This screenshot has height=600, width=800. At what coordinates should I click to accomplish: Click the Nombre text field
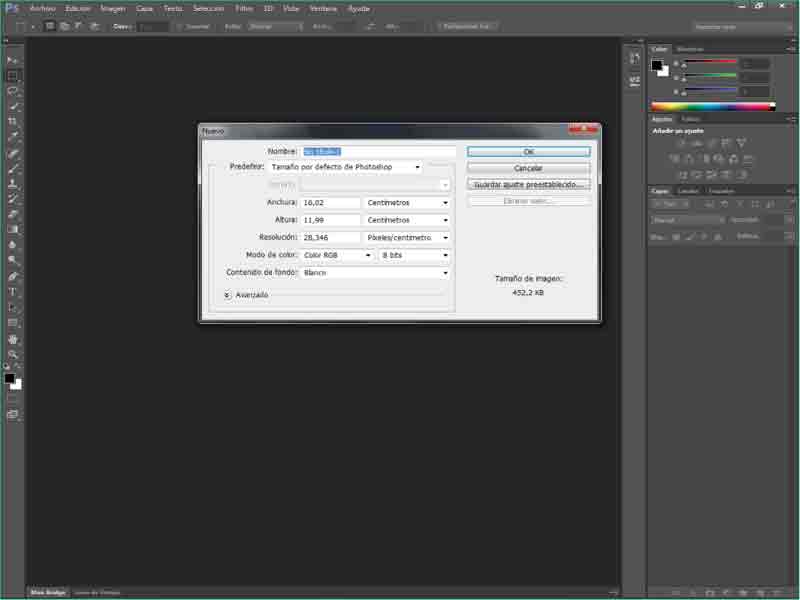[x=379, y=151]
